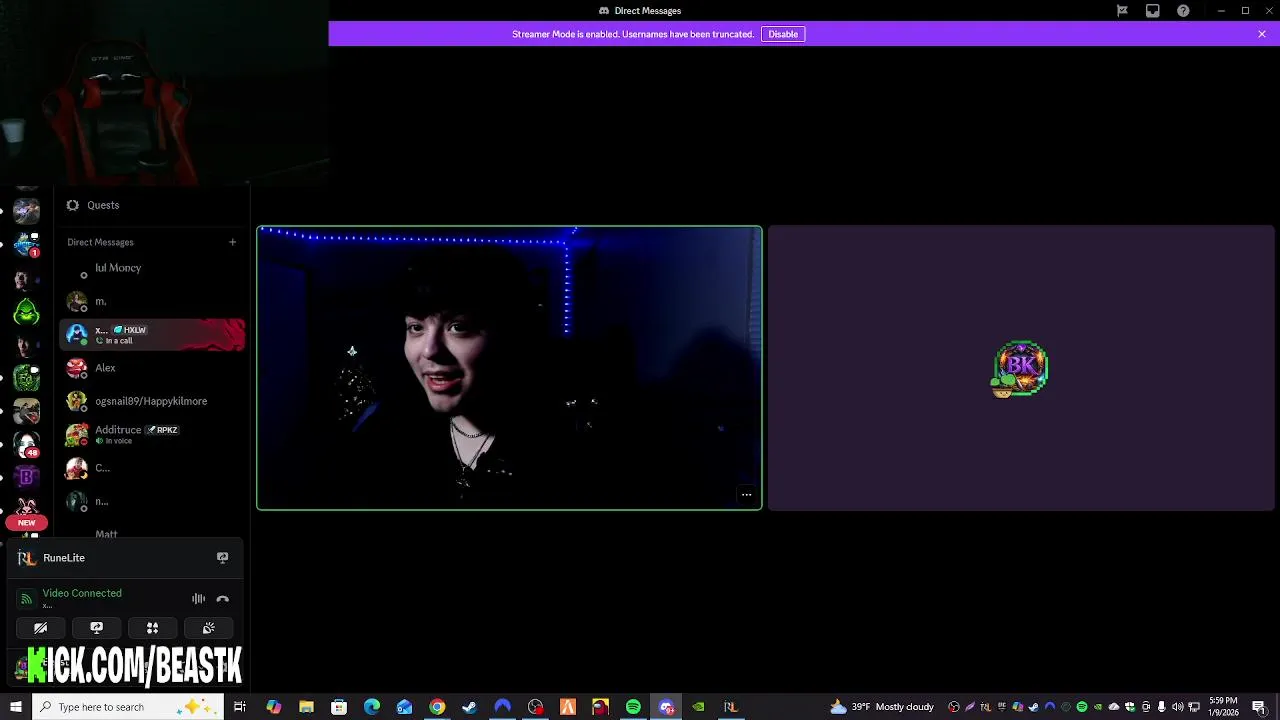Open the Video Connected connection status icon
This screenshot has height=720, width=1280.
point(27,599)
